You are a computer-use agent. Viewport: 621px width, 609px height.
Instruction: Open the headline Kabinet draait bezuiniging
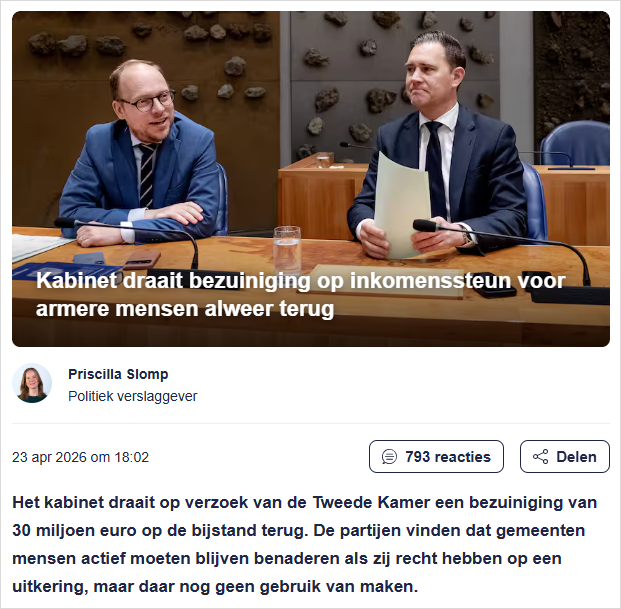point(300,295)
